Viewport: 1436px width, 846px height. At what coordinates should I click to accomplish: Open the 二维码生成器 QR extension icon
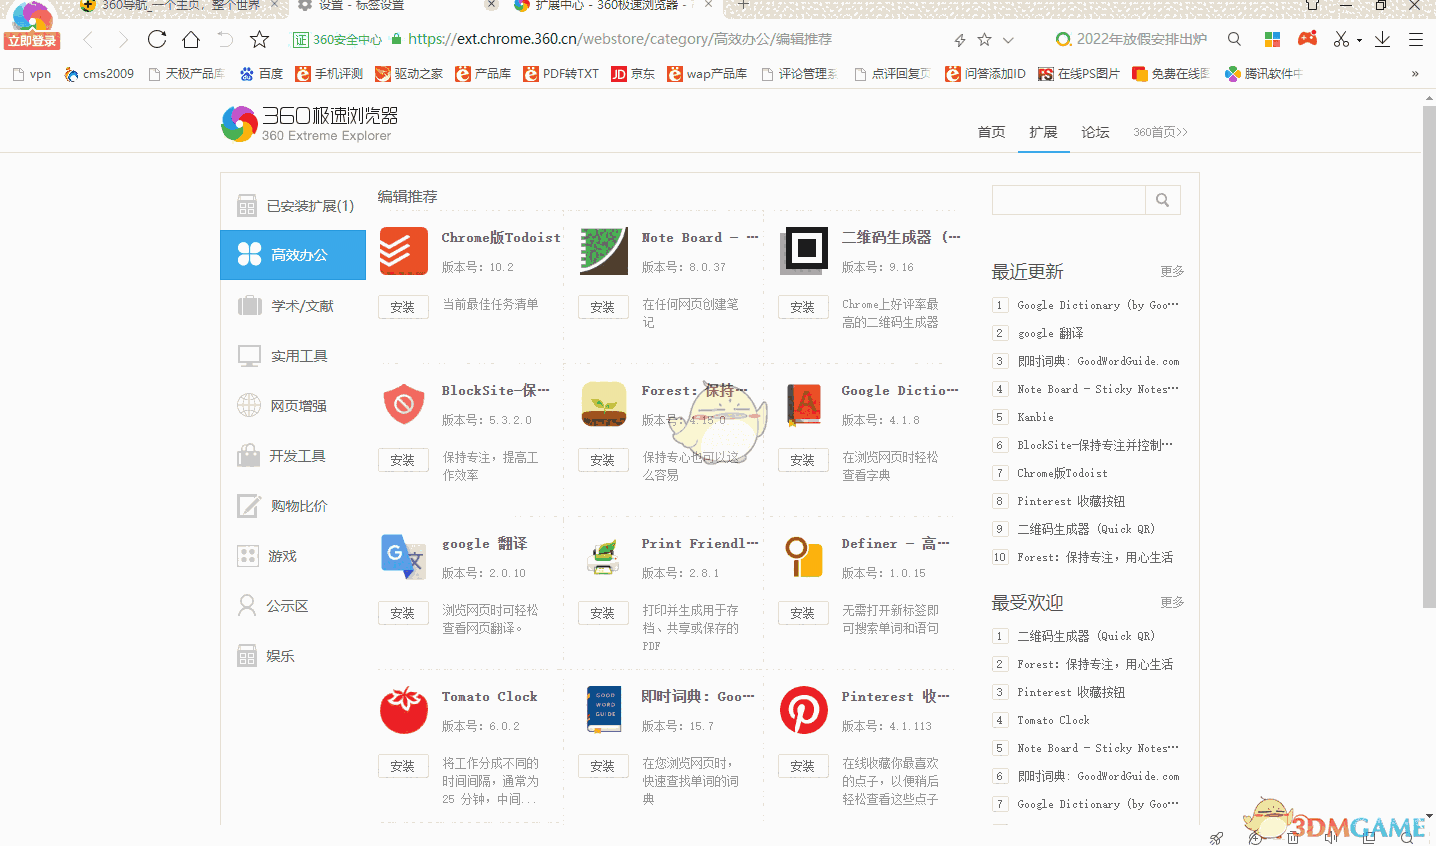click(x=806, y=248)
